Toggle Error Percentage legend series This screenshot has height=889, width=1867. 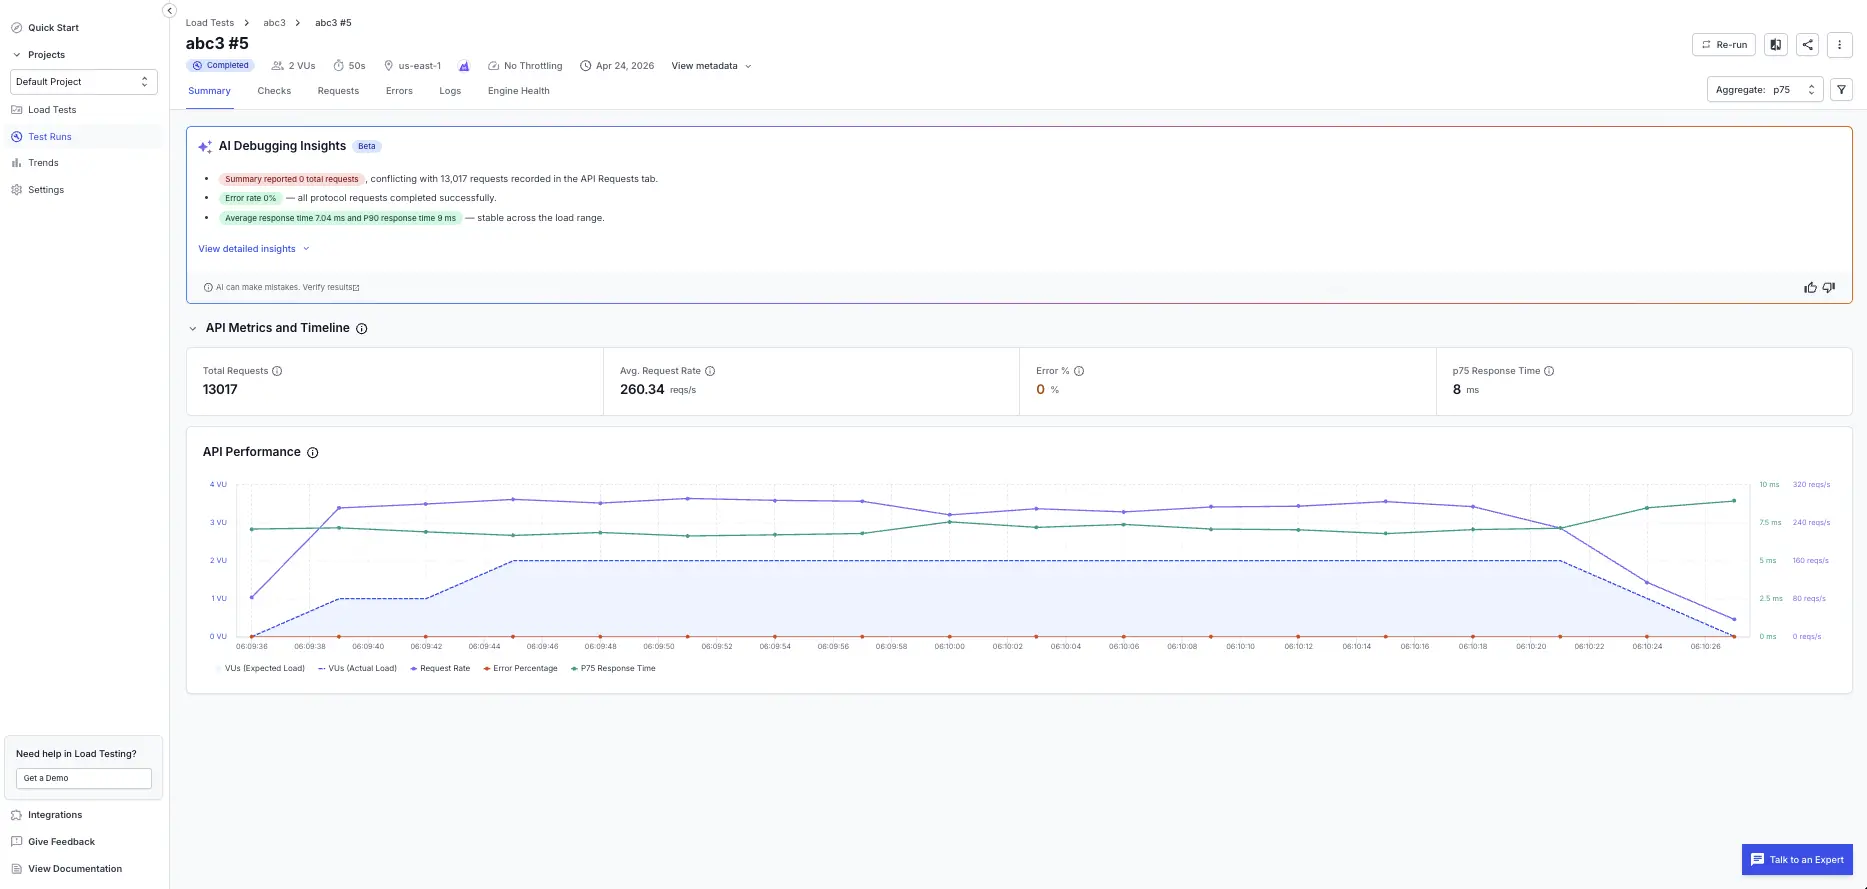point(520,668)
